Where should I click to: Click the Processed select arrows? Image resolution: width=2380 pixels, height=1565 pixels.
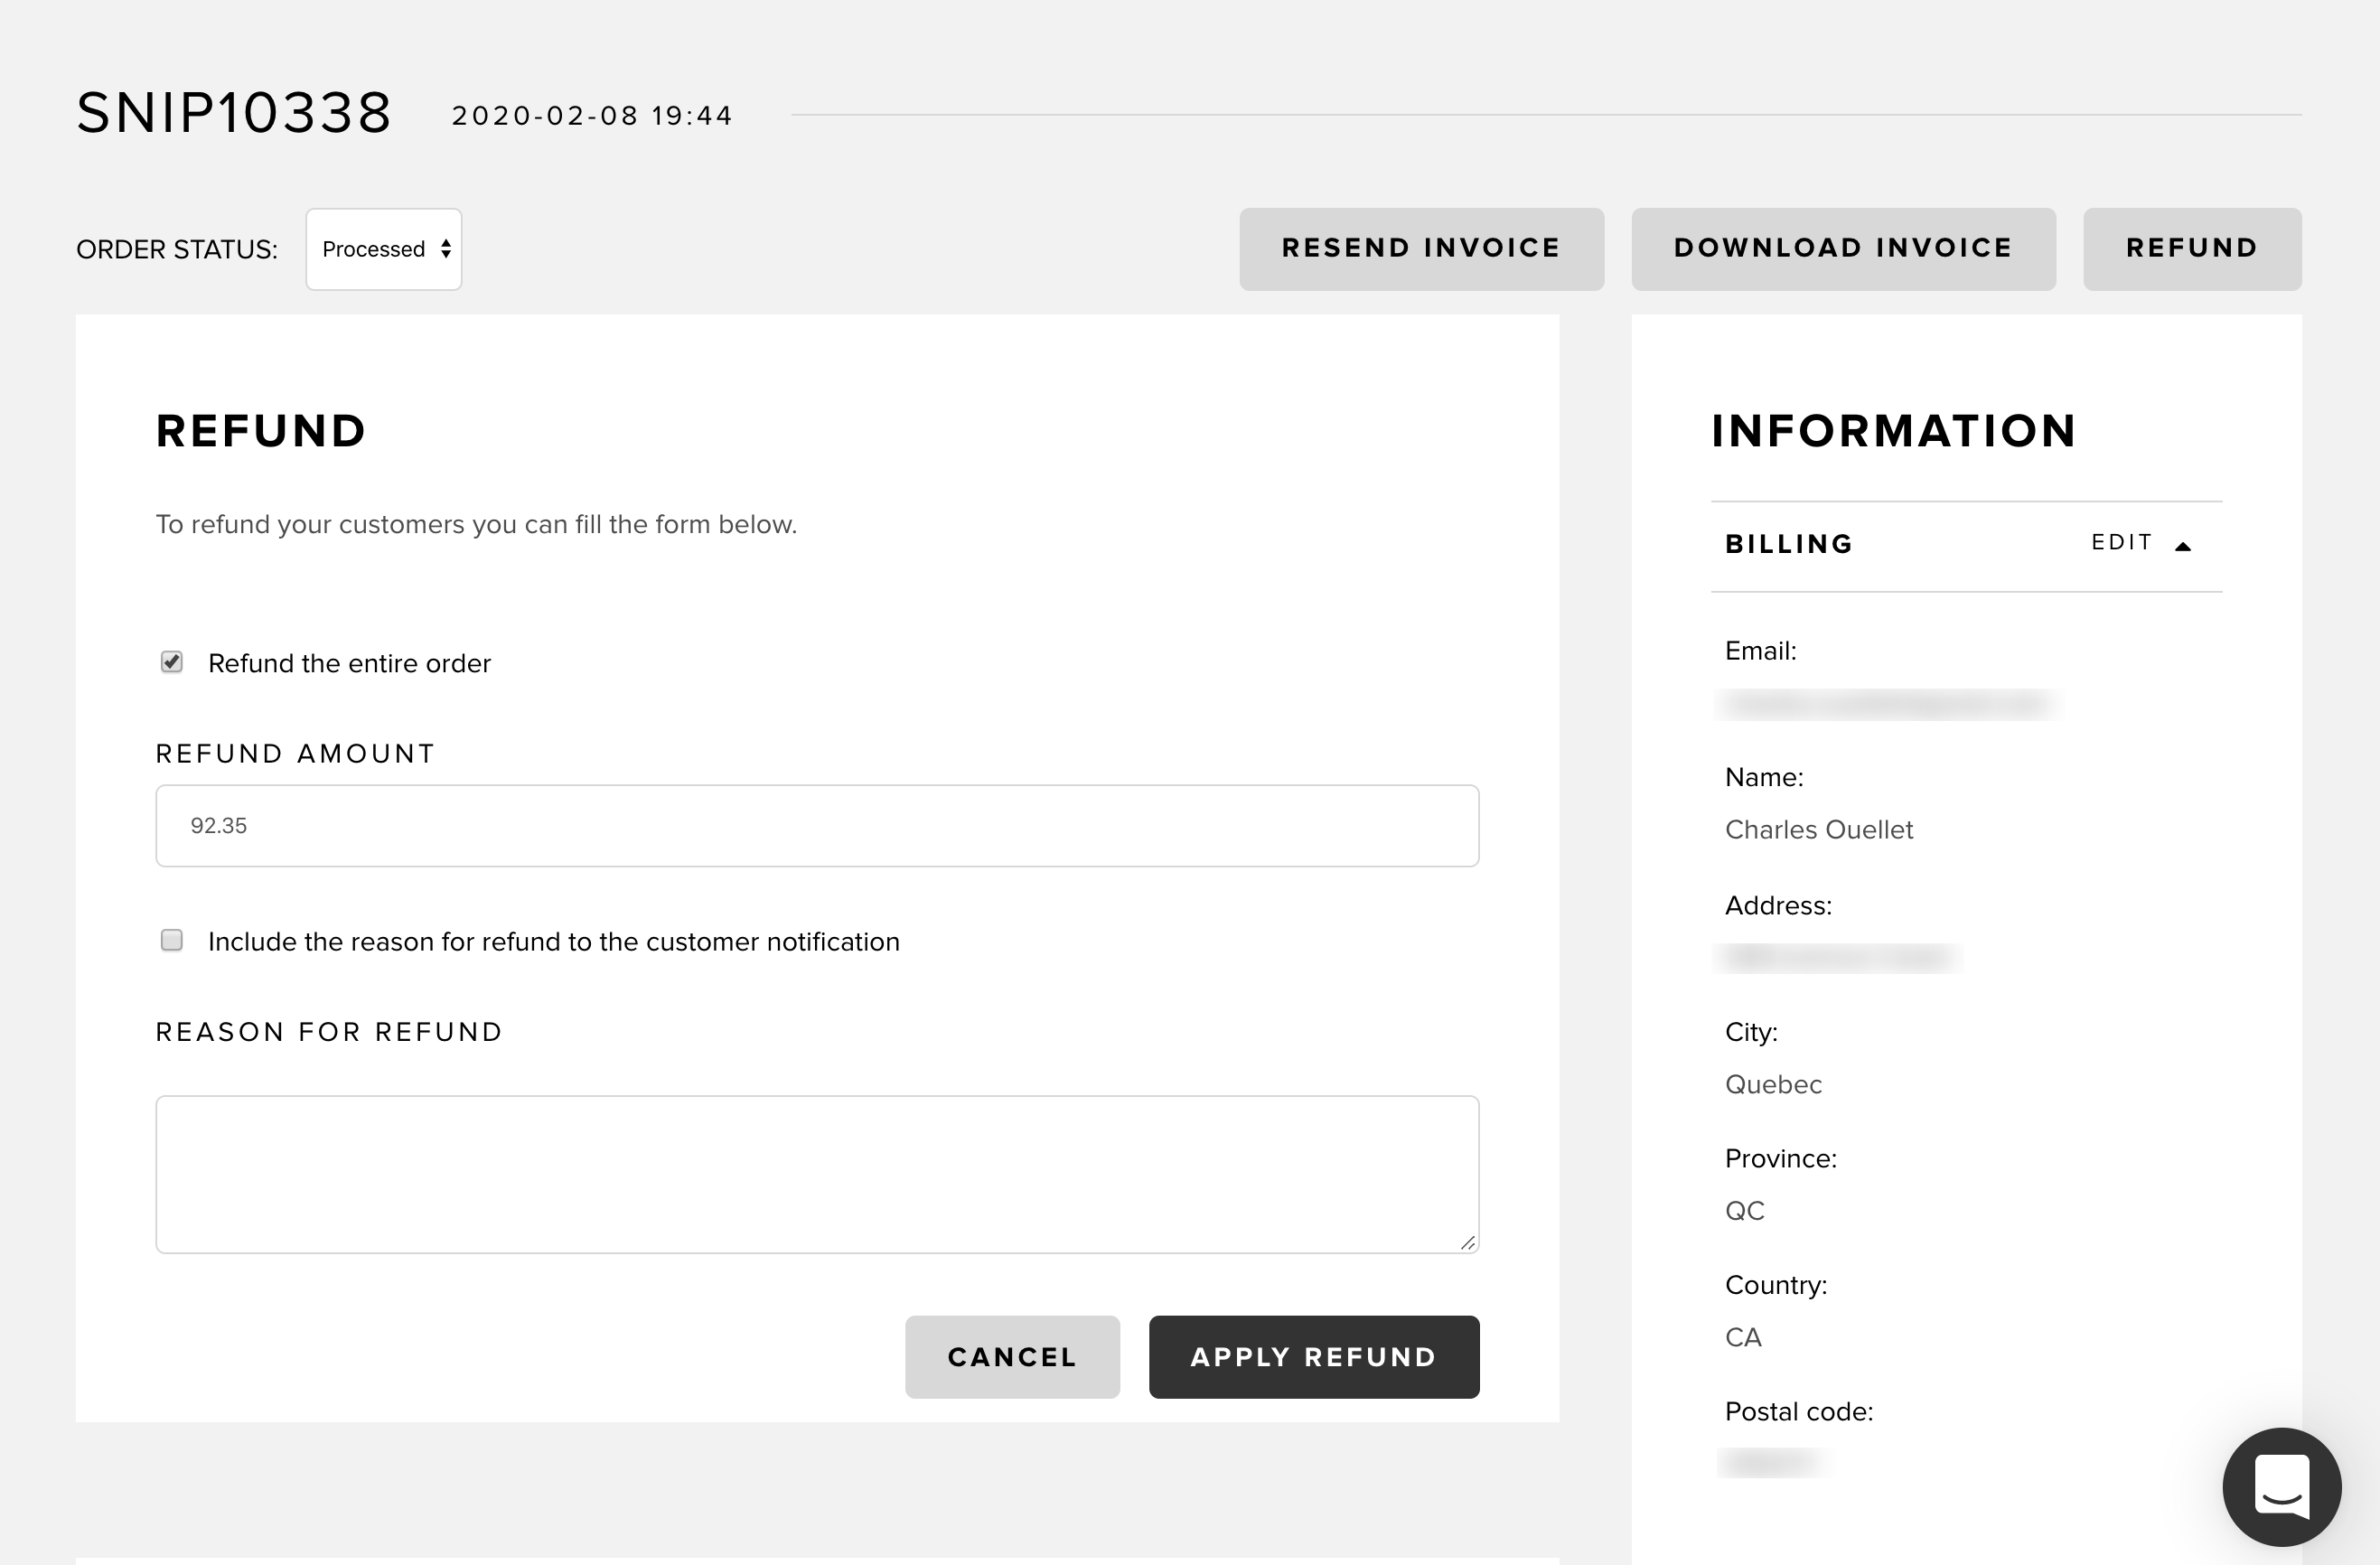446,249
